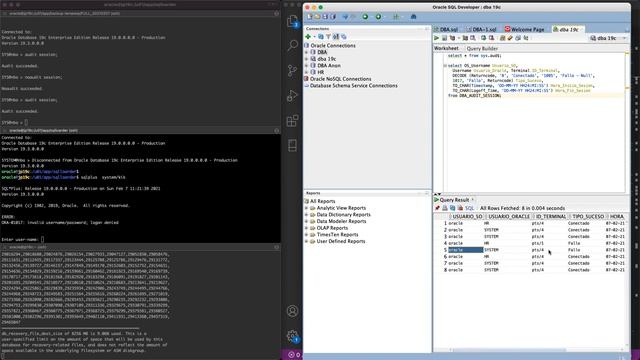
Task: Click the Run Script icon in worksheet toolbar
Action: point(444,38)
